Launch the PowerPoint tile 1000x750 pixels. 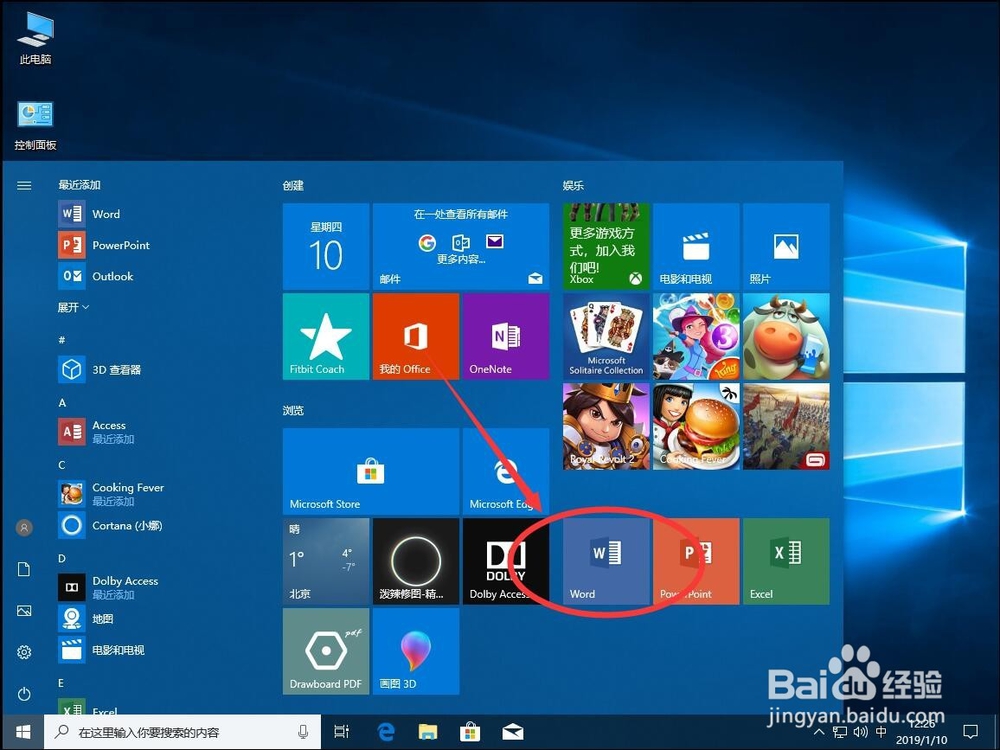pyautogui.click(x=696, y=561)
